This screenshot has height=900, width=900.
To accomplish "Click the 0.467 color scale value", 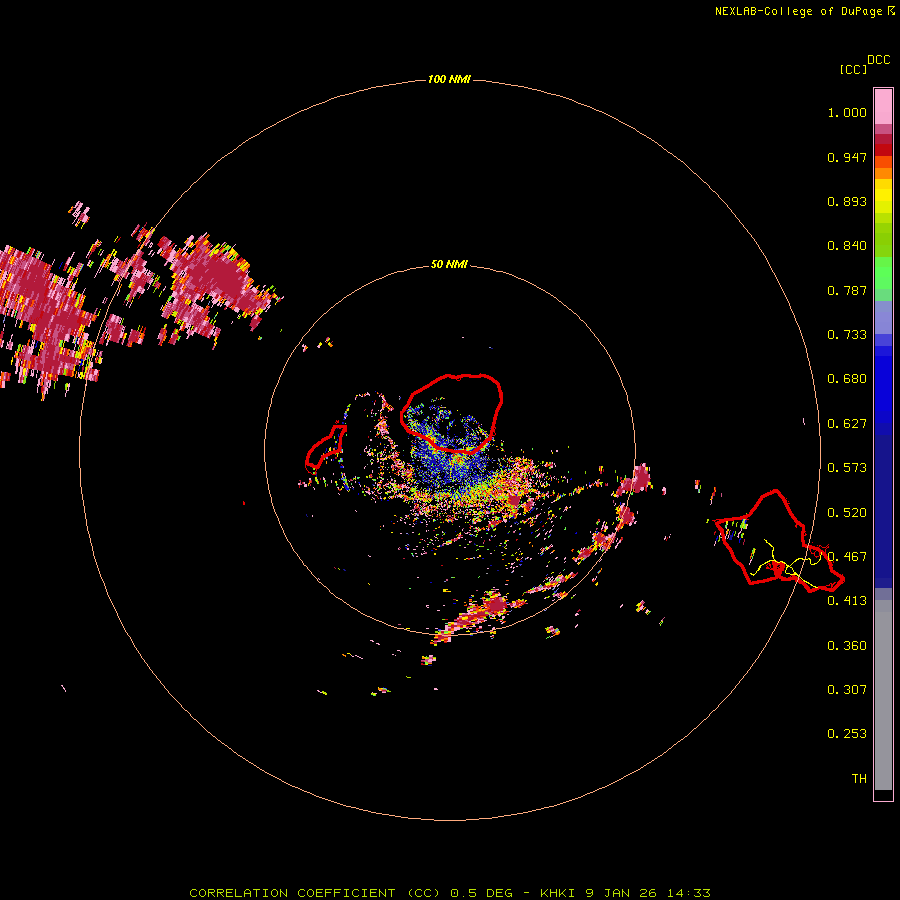I will pyautogui.click(x=847, y=557).
